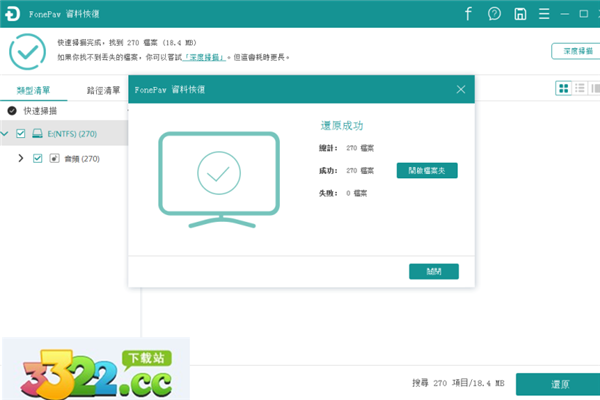Click the FonePaw logo icon
Viewport: 600px width, 400px height.
(x=12, y=14)
